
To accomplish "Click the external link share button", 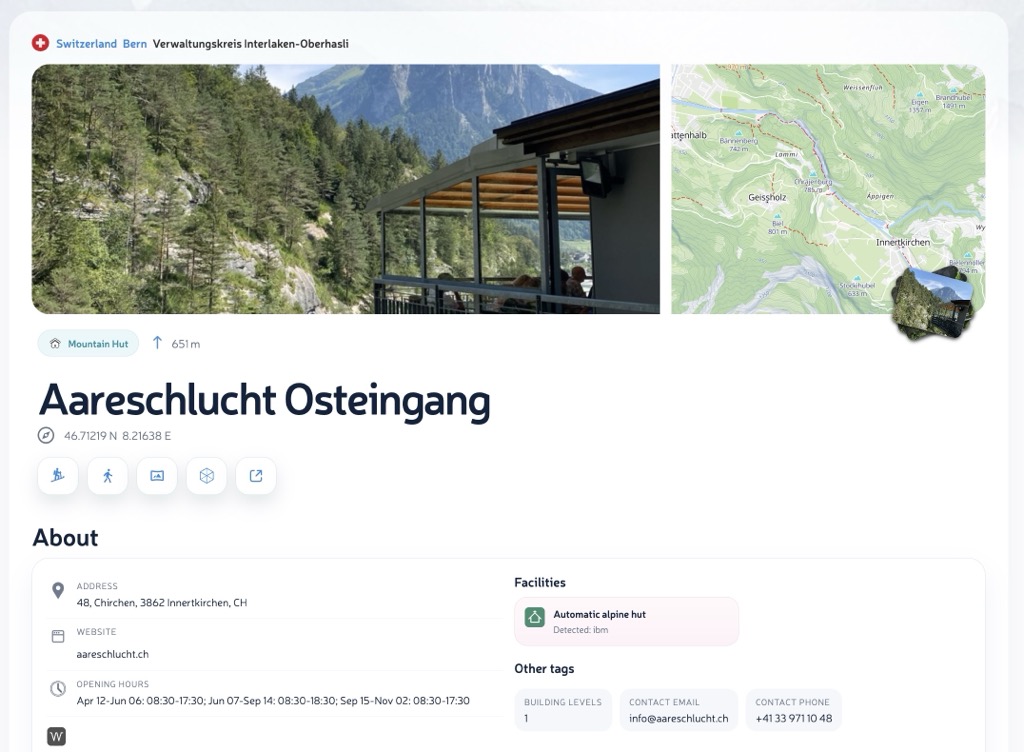I will pyautogui.click(x=256, y=476).
